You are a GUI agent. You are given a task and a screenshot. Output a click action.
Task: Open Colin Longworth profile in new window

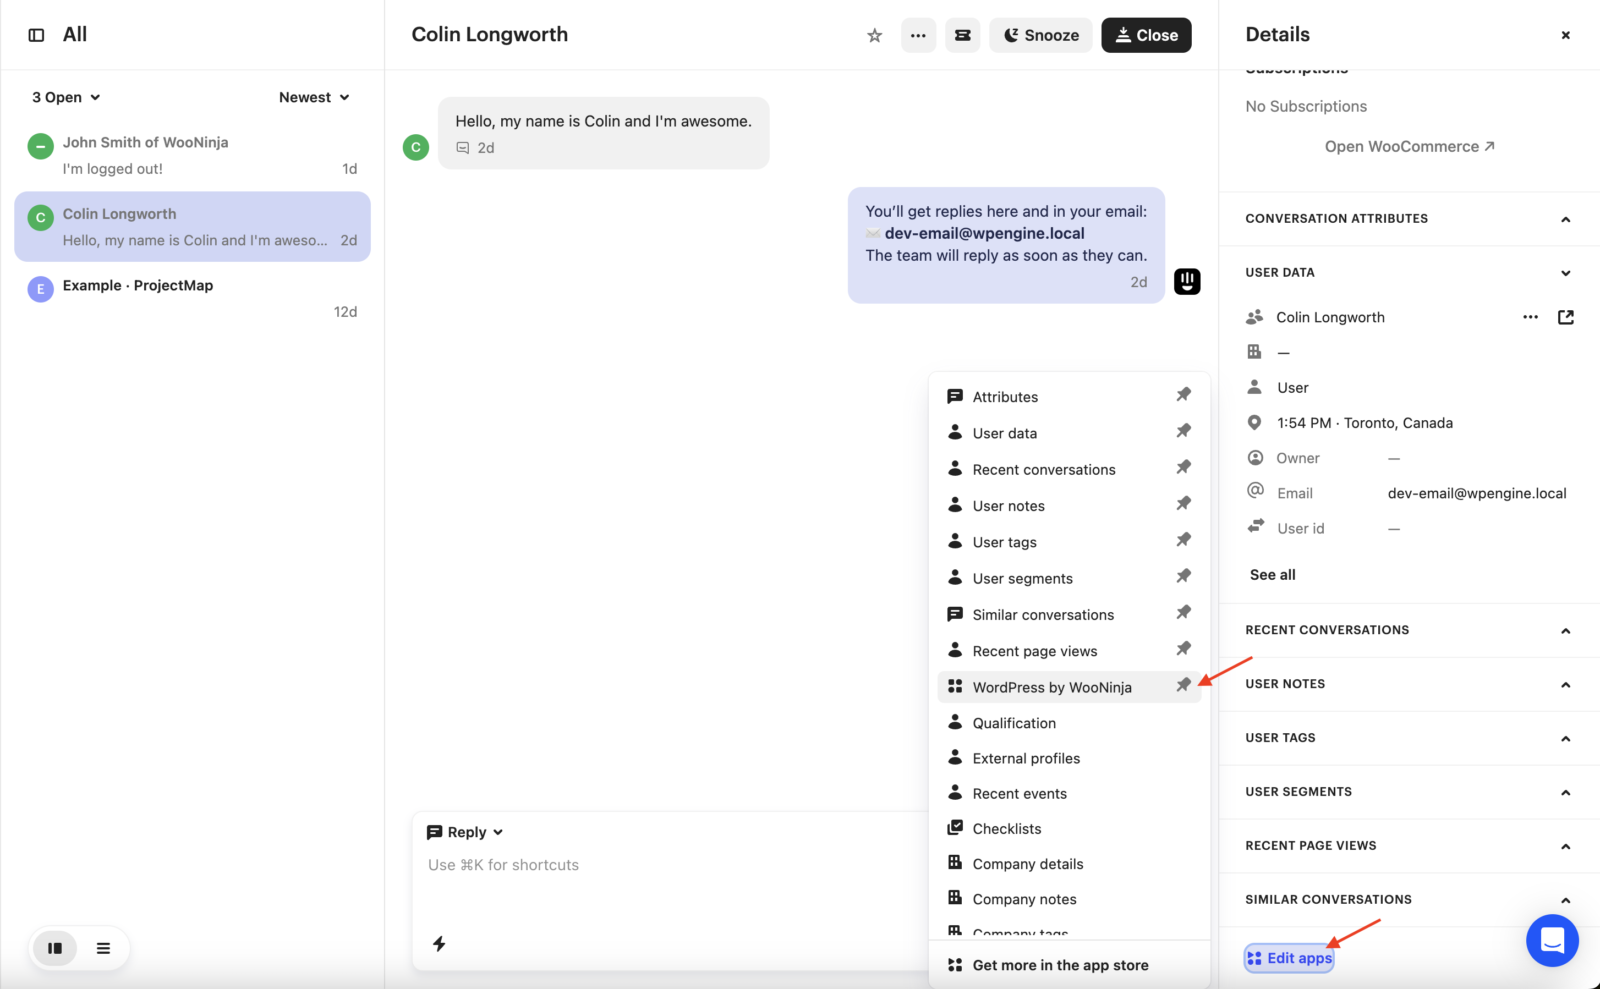[1565, 317]
